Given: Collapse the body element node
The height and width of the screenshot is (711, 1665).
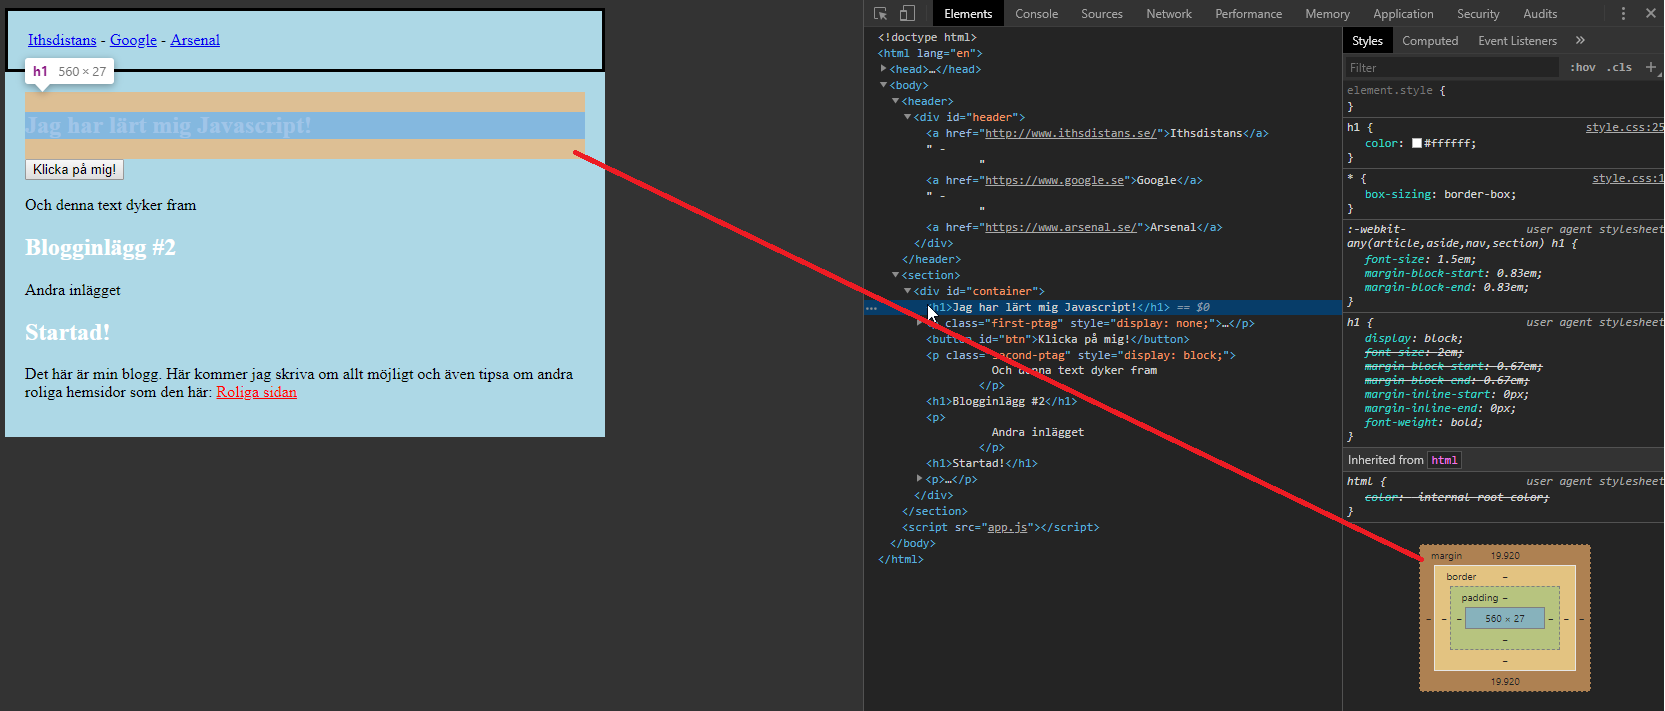Looking at the screenshot, I should pyautogui.click(x=884, y=85).
